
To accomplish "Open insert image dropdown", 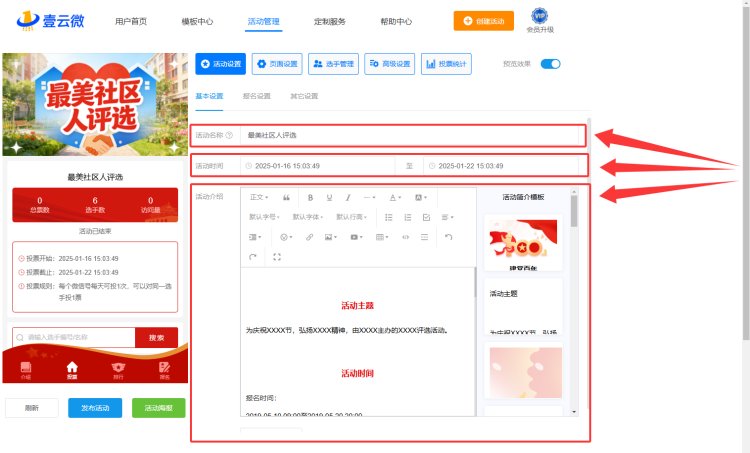I will 331,237.
